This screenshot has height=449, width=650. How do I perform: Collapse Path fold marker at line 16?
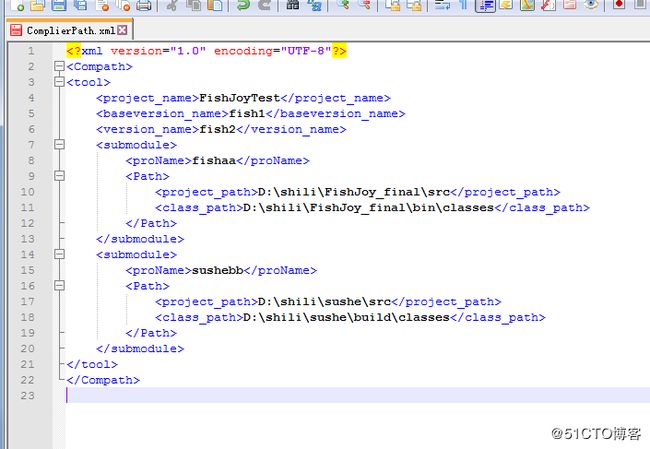click(59, 286)
